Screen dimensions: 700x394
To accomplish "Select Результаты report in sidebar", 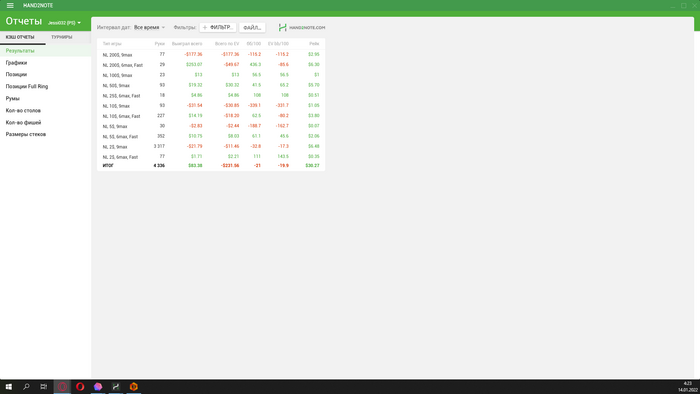I will pos(45,51).
